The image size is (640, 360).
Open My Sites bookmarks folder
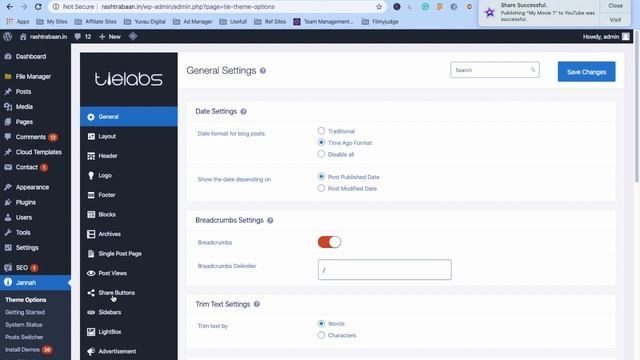pos(52,22)
